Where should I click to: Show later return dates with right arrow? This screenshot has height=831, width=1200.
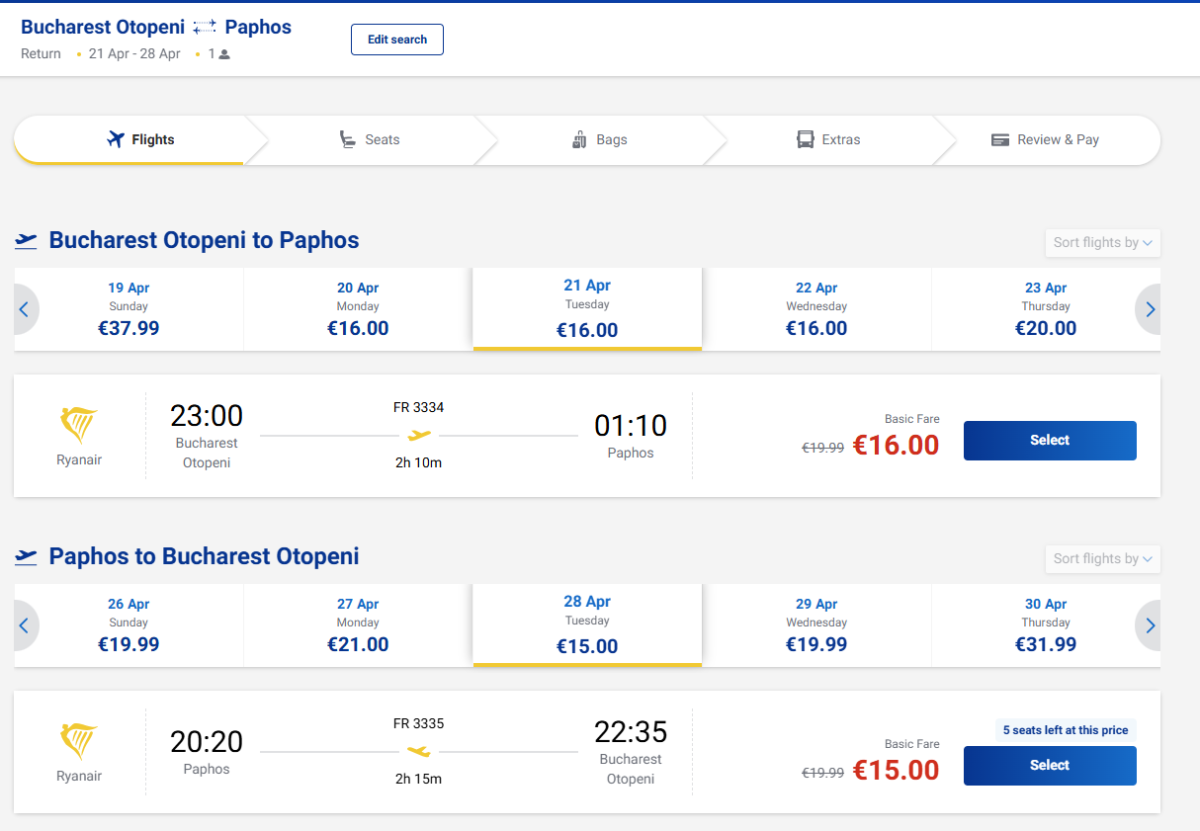(1150, 626)
